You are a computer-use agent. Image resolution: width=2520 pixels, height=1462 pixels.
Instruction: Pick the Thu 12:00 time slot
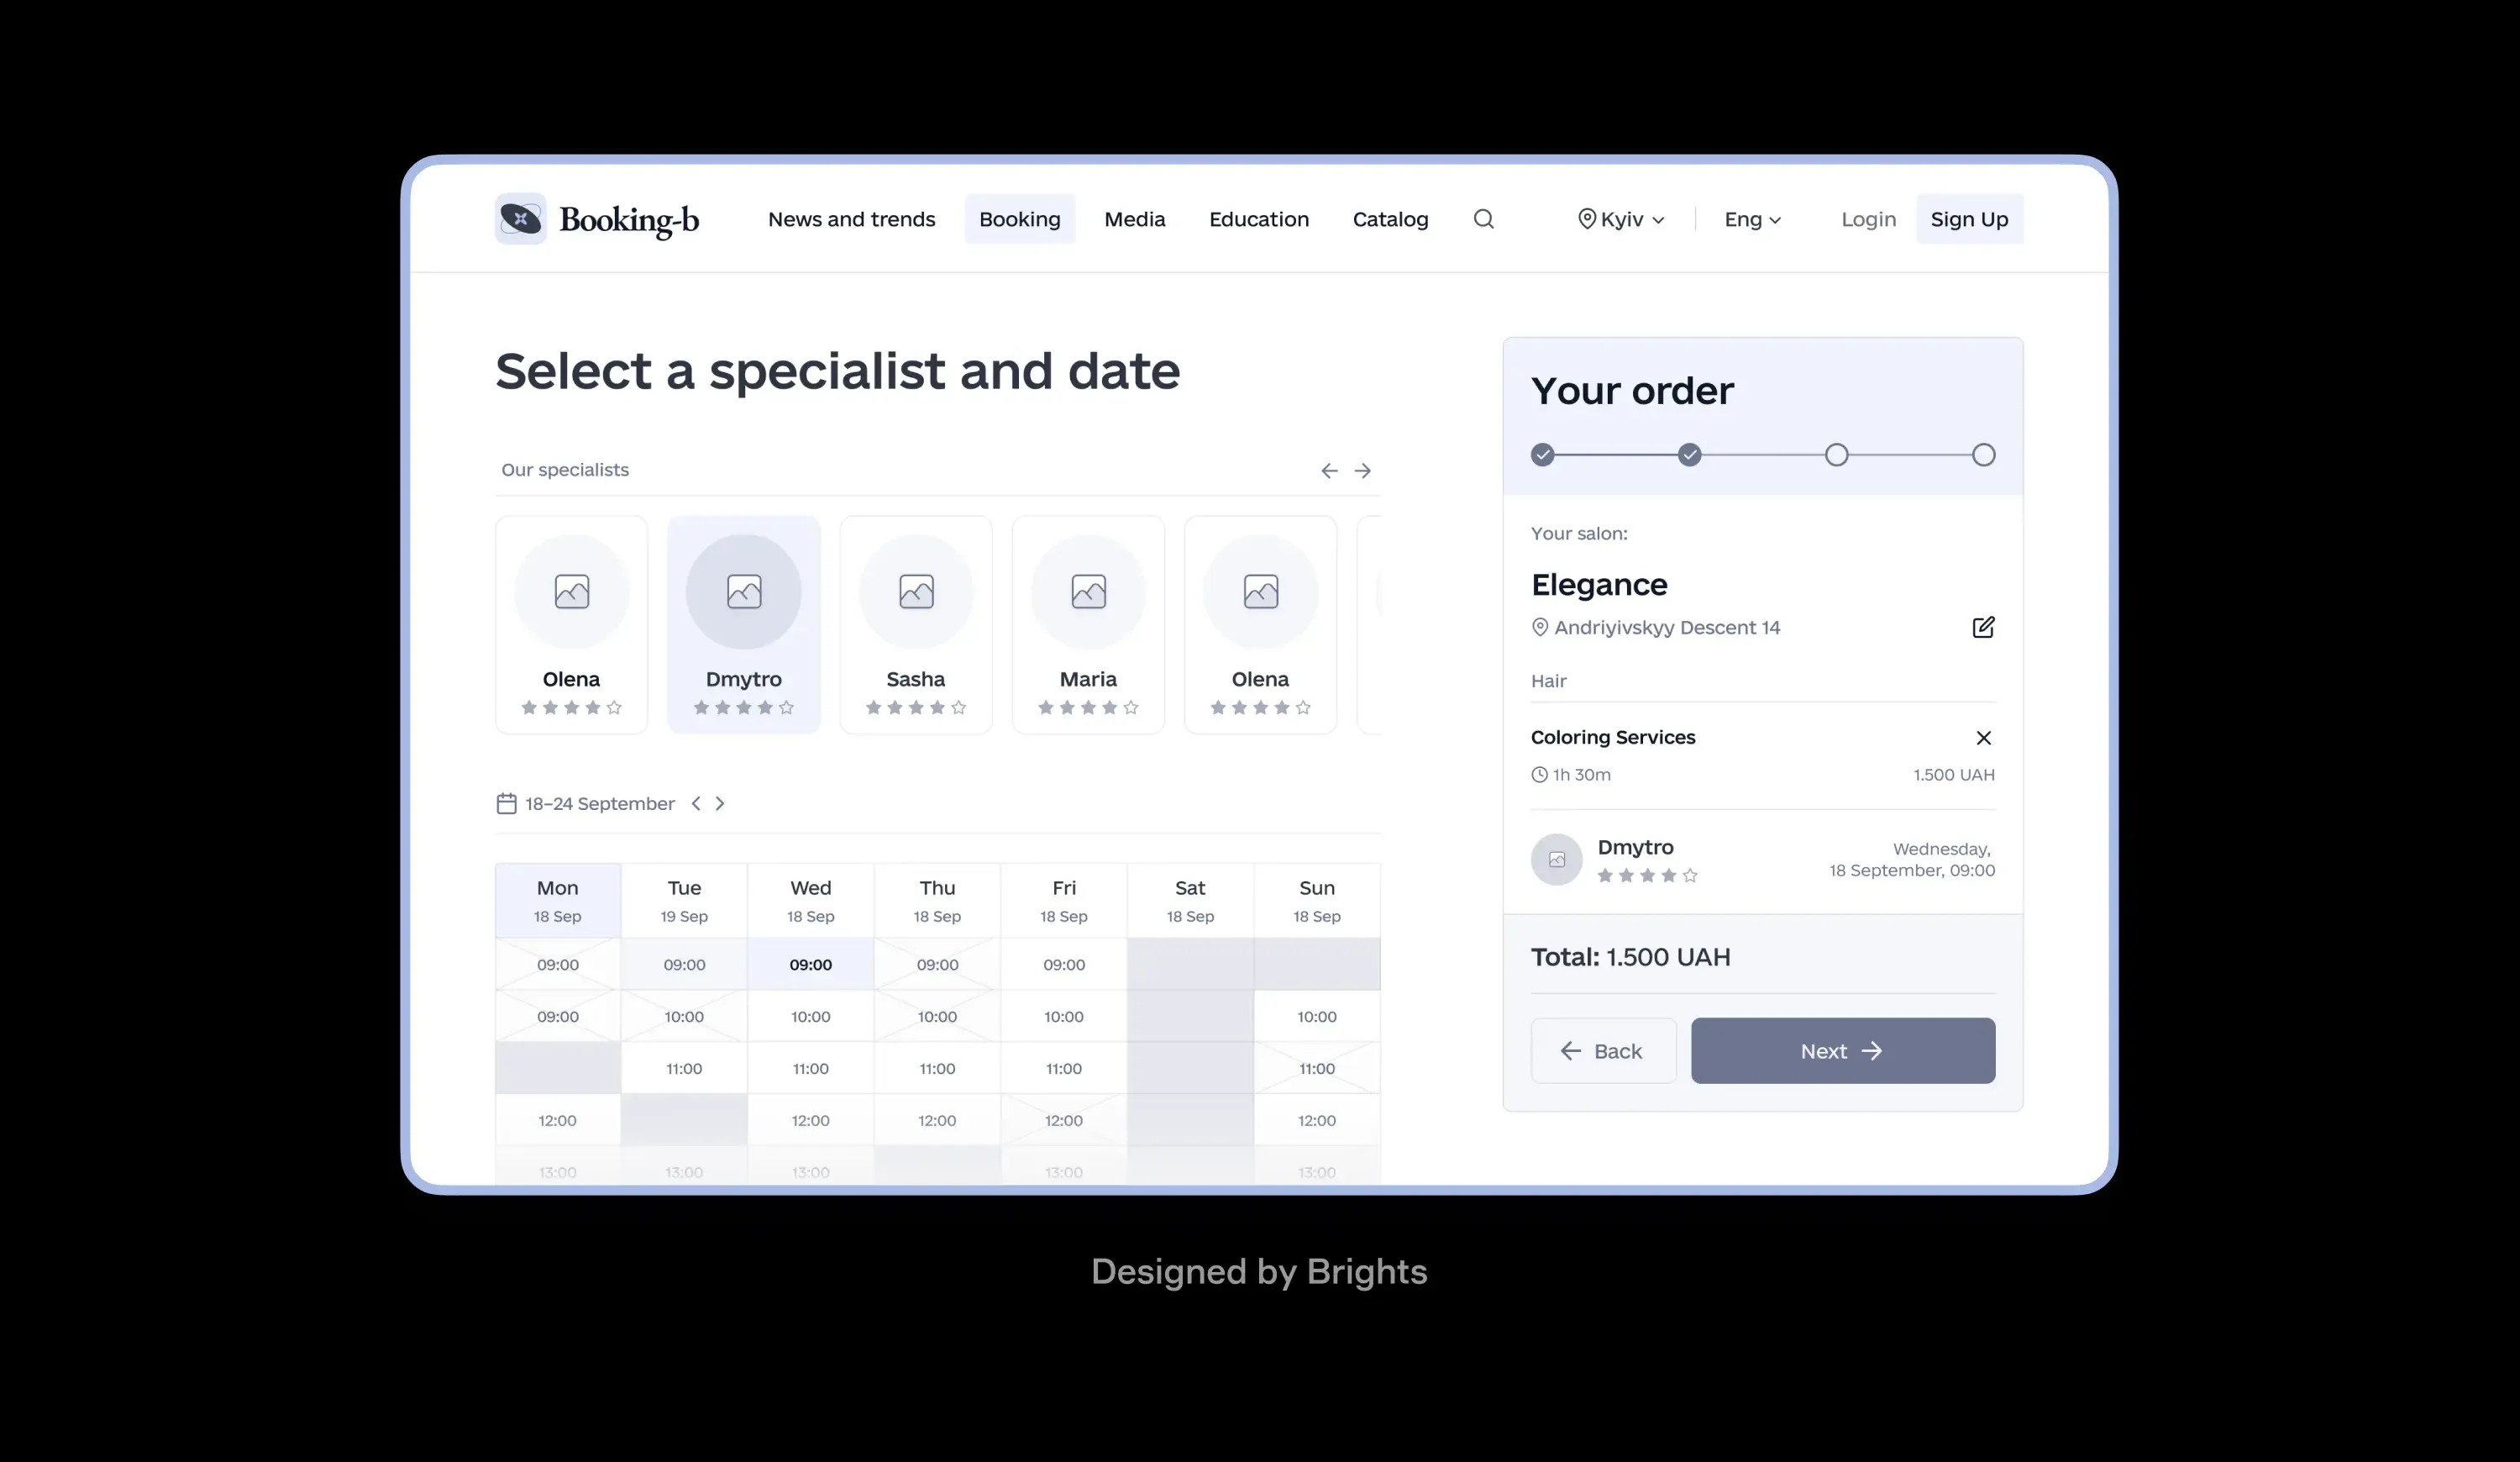(x=937, y=1121)
